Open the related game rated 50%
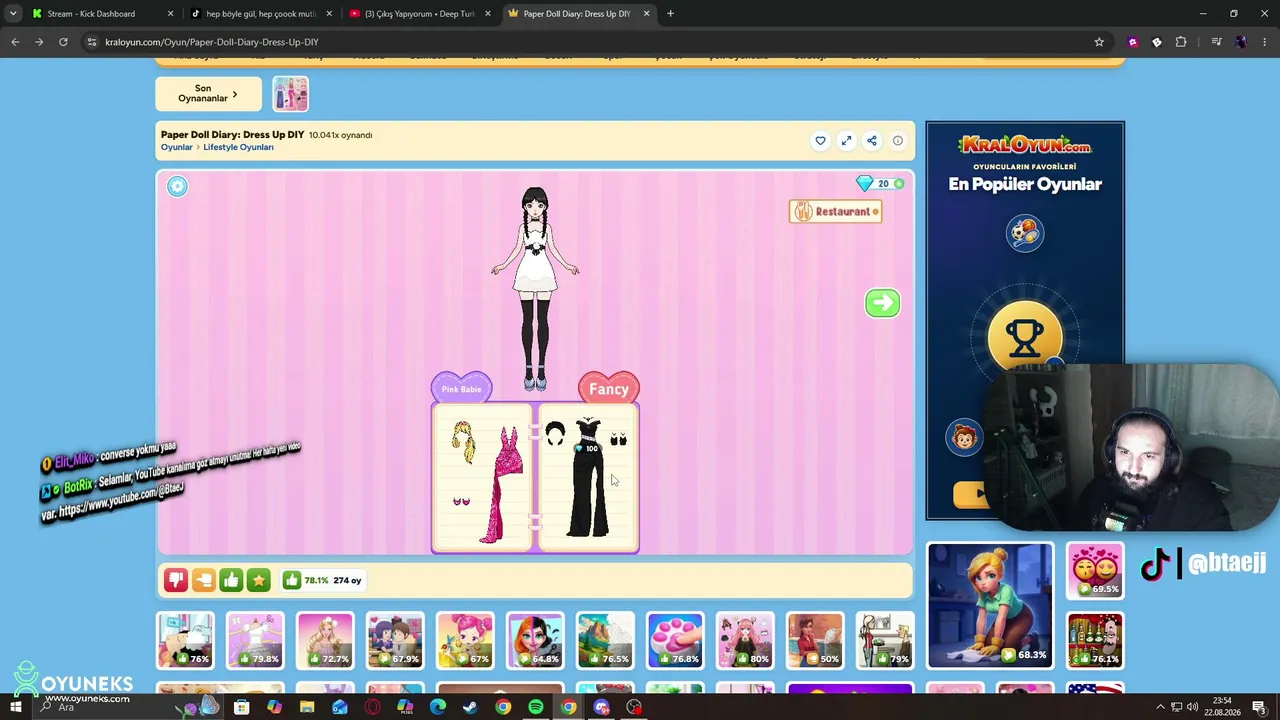This screenshot has width=1280, height=720. [815, 640]
